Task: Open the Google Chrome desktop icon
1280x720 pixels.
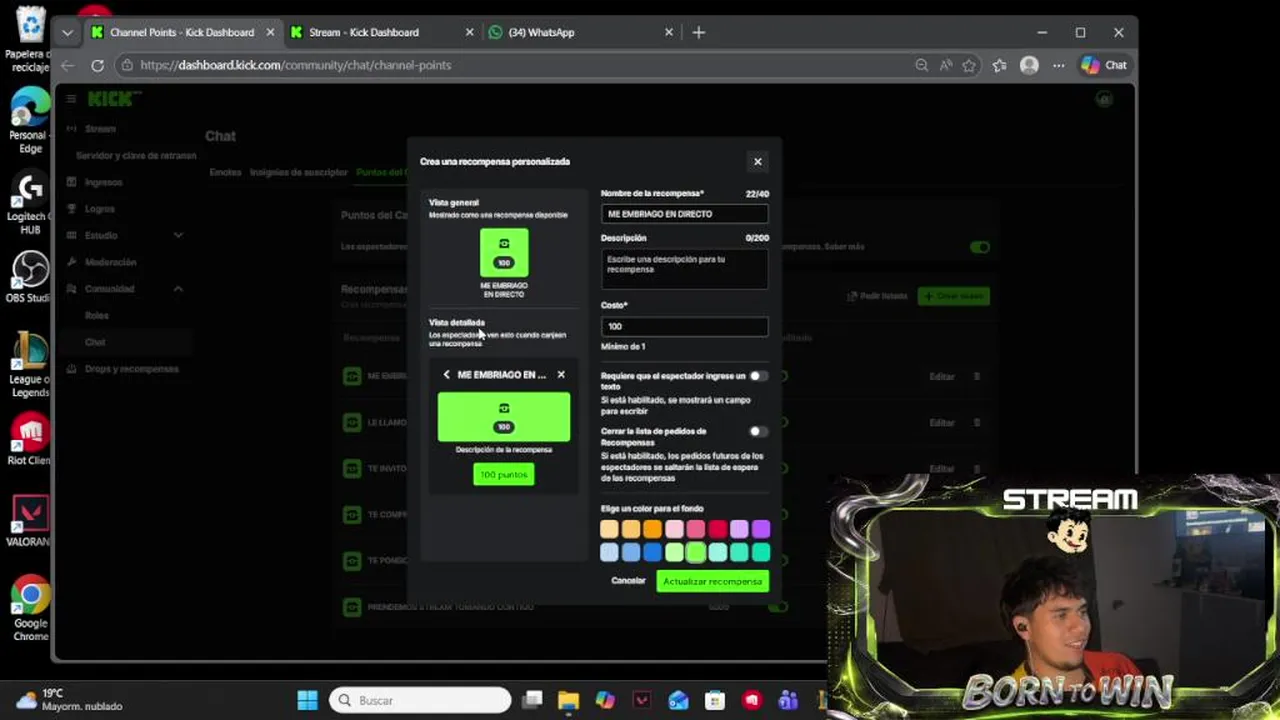Action: [x=30, y=608]
